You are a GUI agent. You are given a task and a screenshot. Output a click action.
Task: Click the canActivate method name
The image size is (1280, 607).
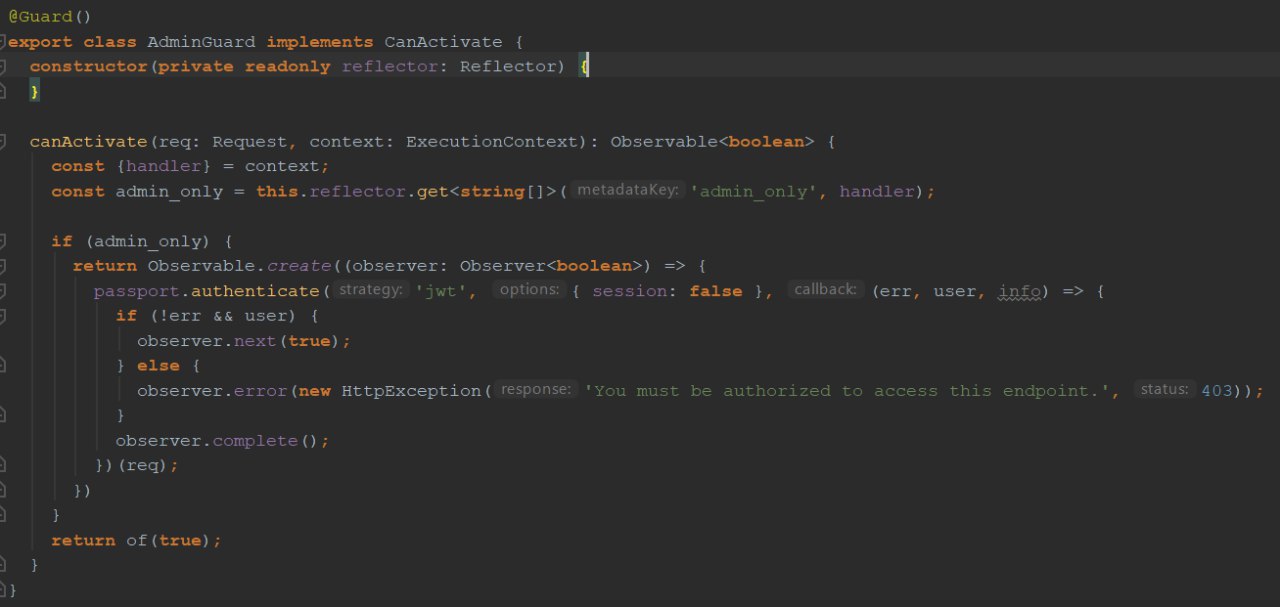click(88, 141)
